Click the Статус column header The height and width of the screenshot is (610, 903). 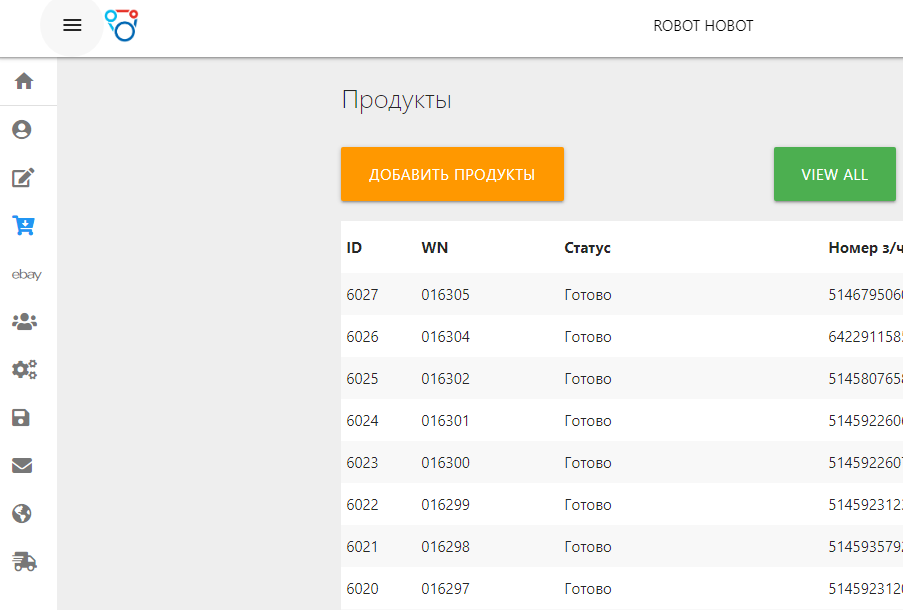[587, 247]
